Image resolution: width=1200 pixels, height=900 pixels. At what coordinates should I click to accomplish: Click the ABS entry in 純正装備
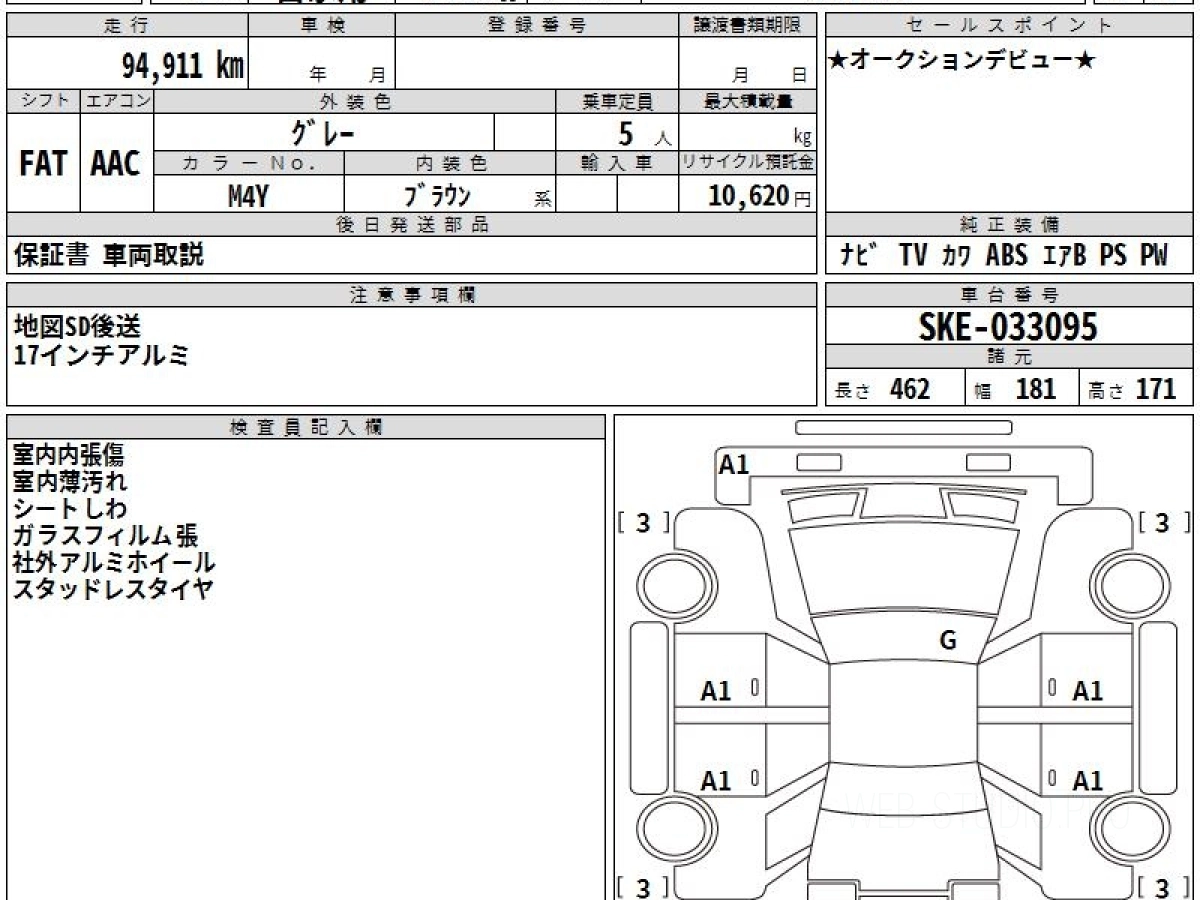coord(1006,255)
